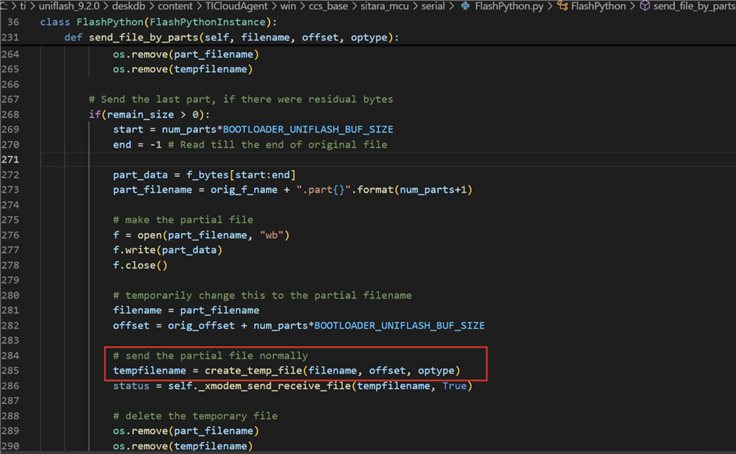
Task: Click 'offset = orig_offset' on line 282
Action: coord(174,325)
